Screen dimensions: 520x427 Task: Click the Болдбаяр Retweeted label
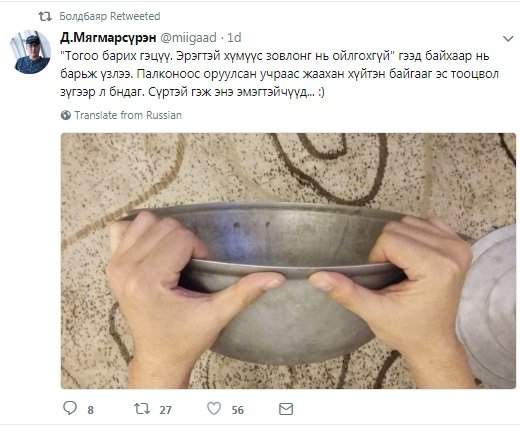110,16
